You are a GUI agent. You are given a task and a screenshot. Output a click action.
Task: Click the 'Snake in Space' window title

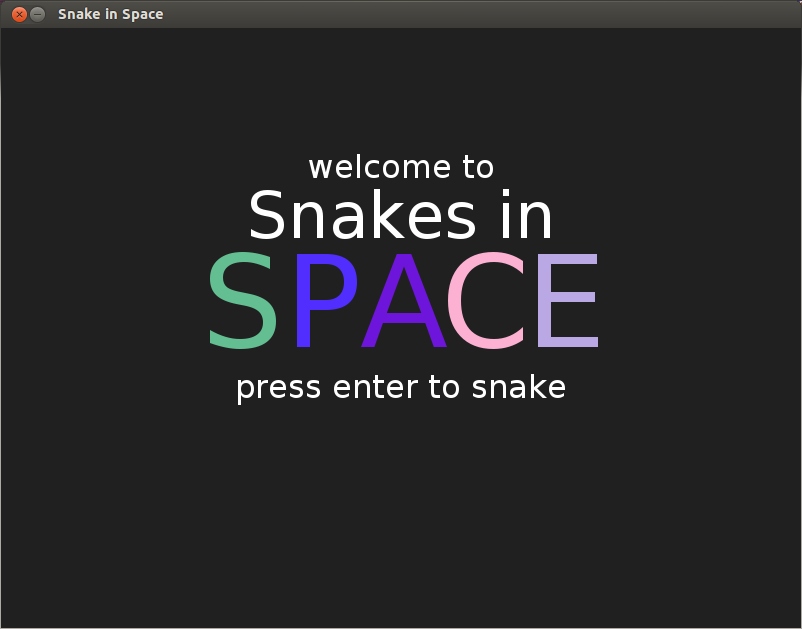coord(110,14)
